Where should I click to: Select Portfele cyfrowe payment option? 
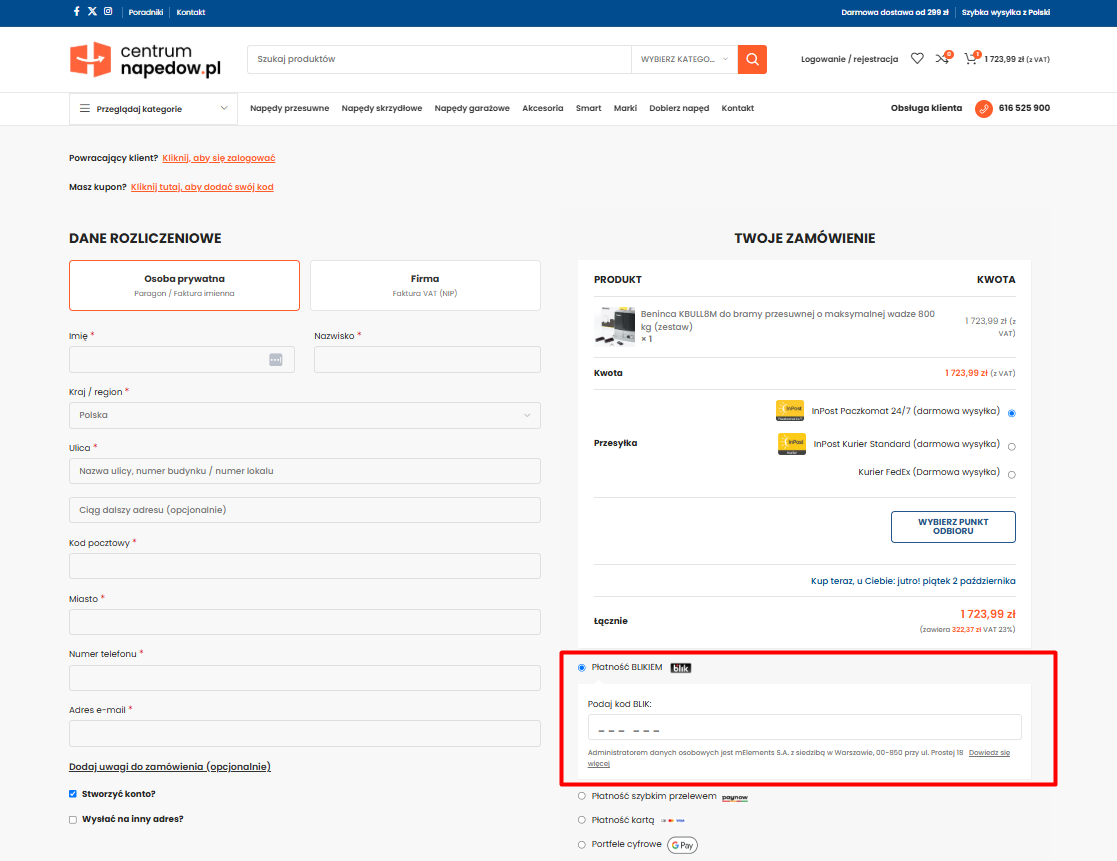[582, 845]
